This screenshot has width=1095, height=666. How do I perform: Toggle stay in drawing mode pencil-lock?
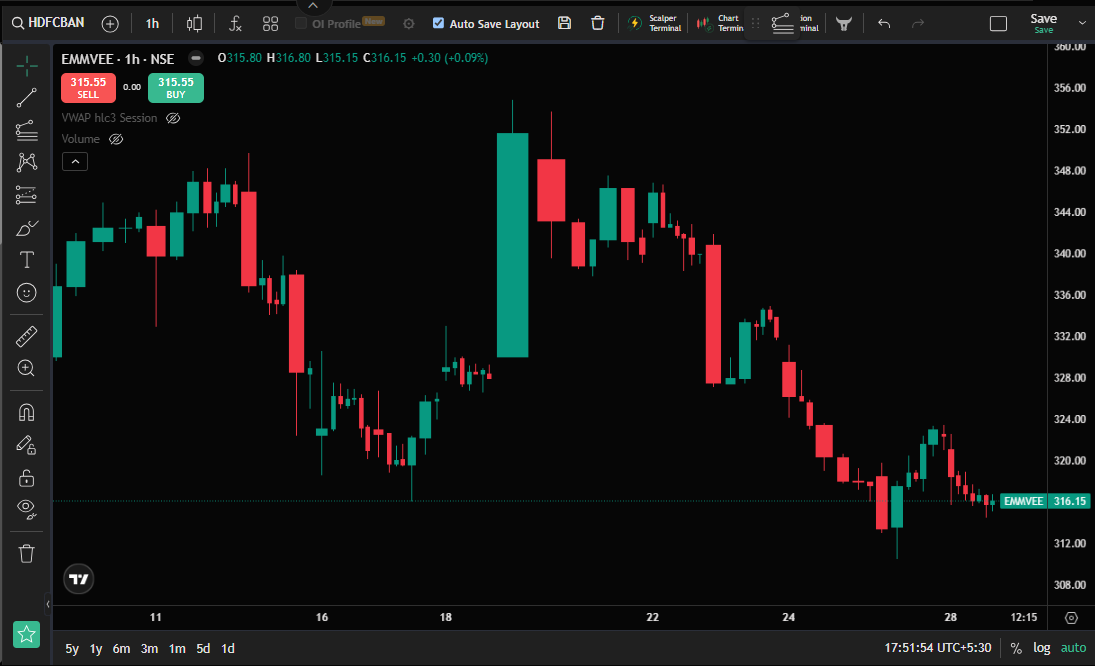[x=27, y=445]
